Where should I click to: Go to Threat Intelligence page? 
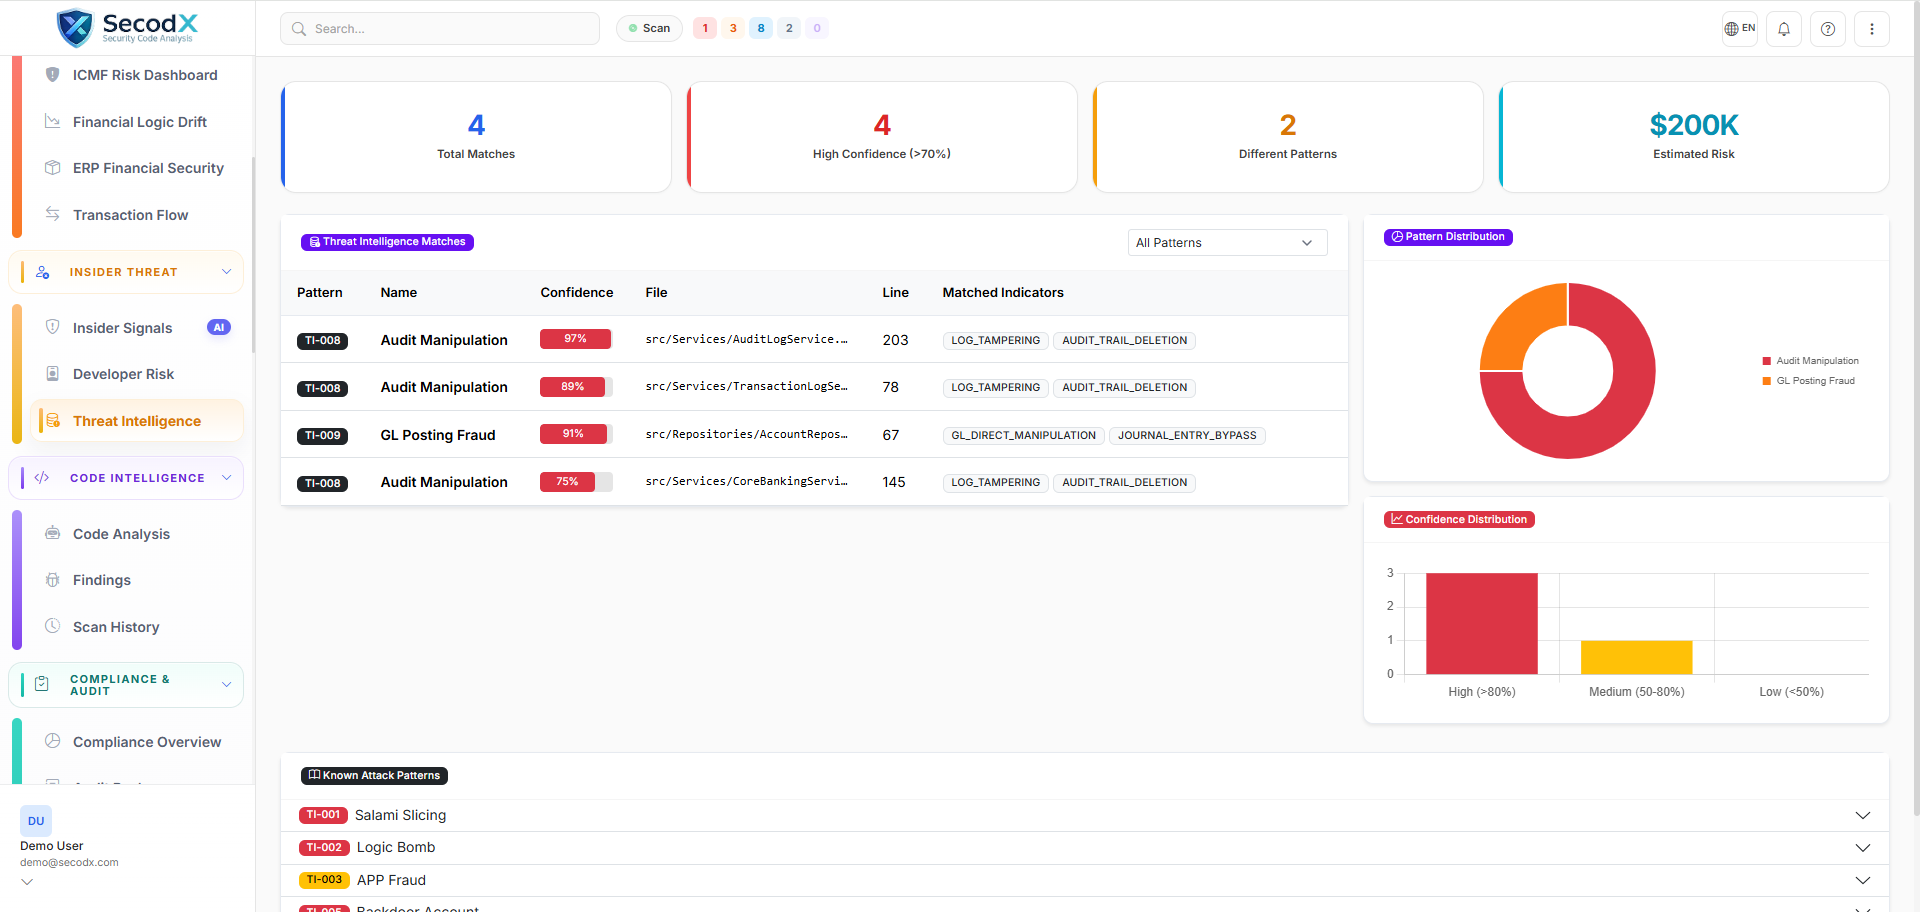pyautogui.click(x=137, y=421)
